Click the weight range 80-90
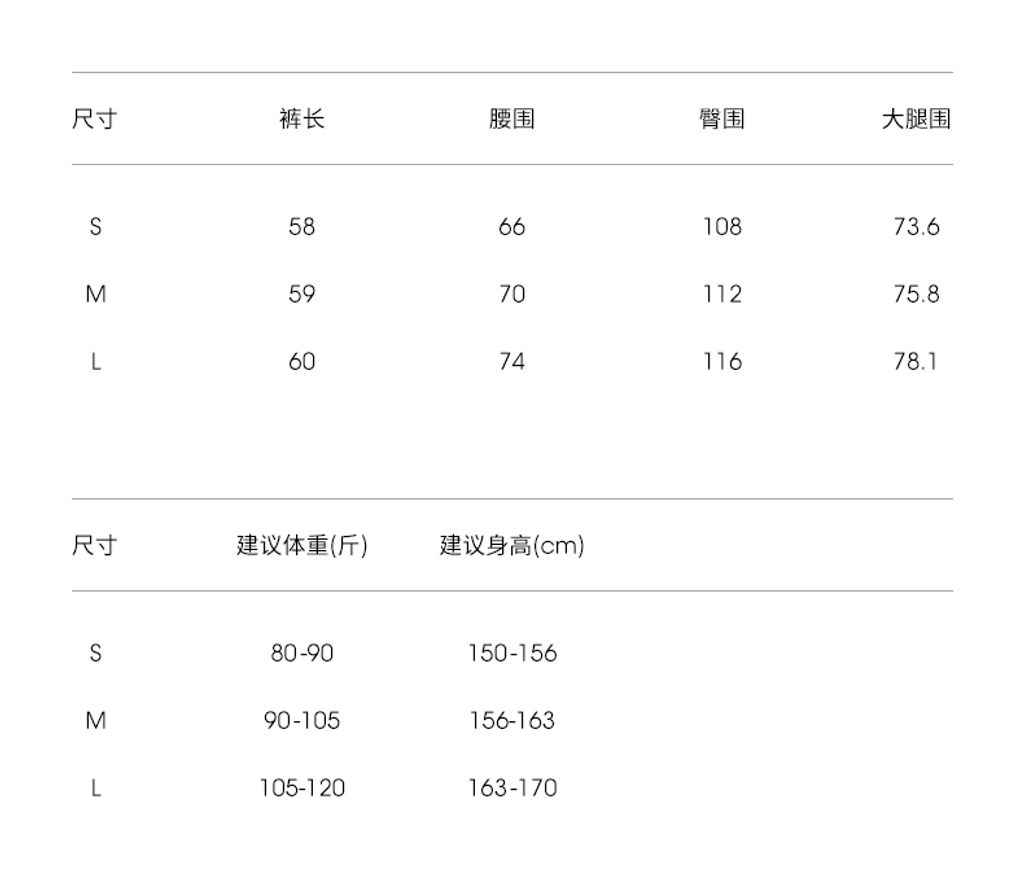 (302, 654)
